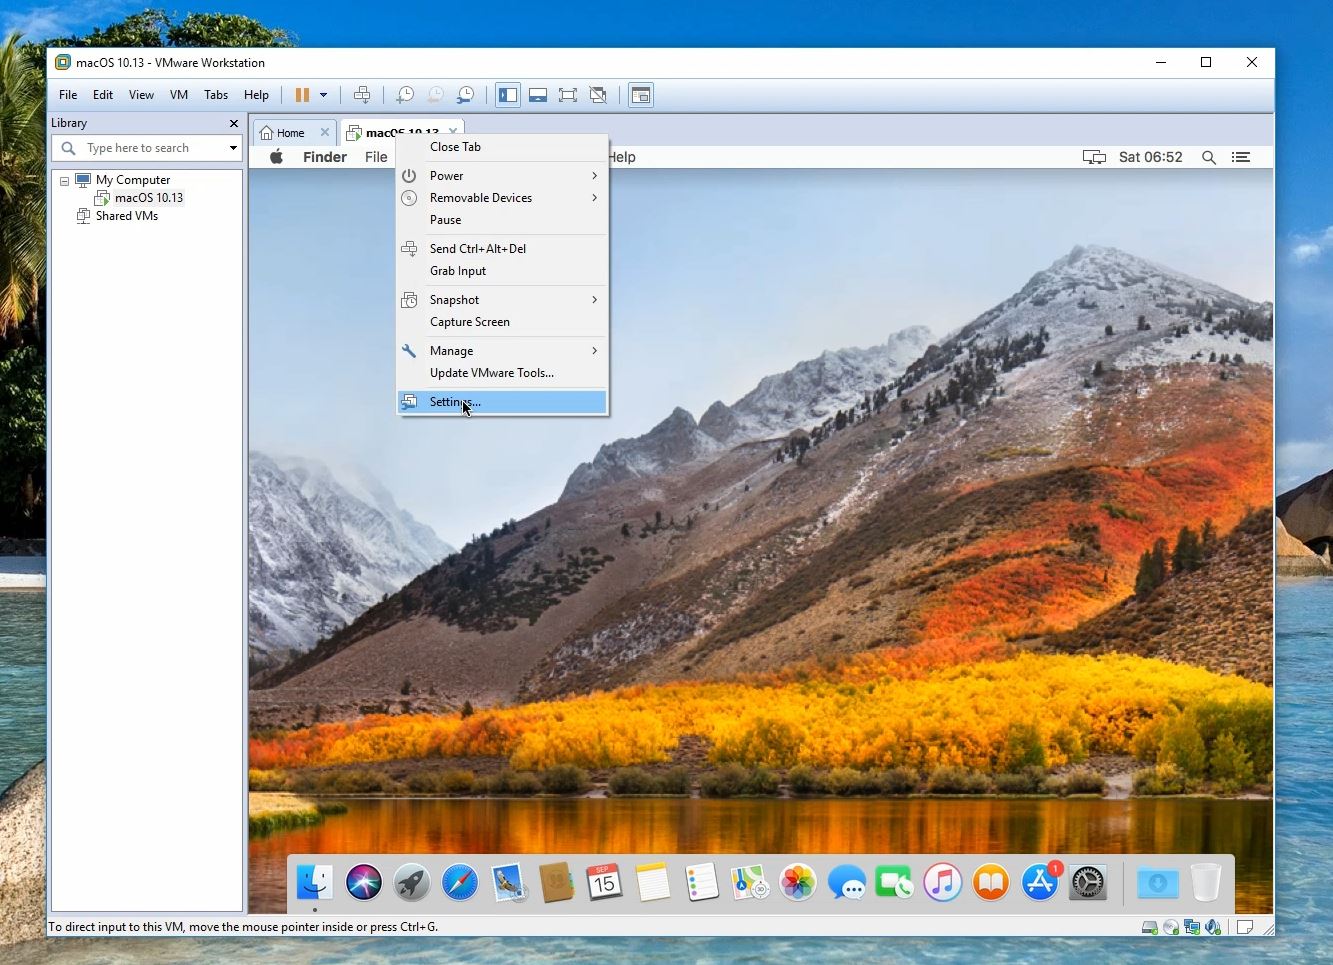Click Finder in the macOS menu bar
Image resolution: width=1333 pixels, height=965 pixels.
tap(325, 157)
